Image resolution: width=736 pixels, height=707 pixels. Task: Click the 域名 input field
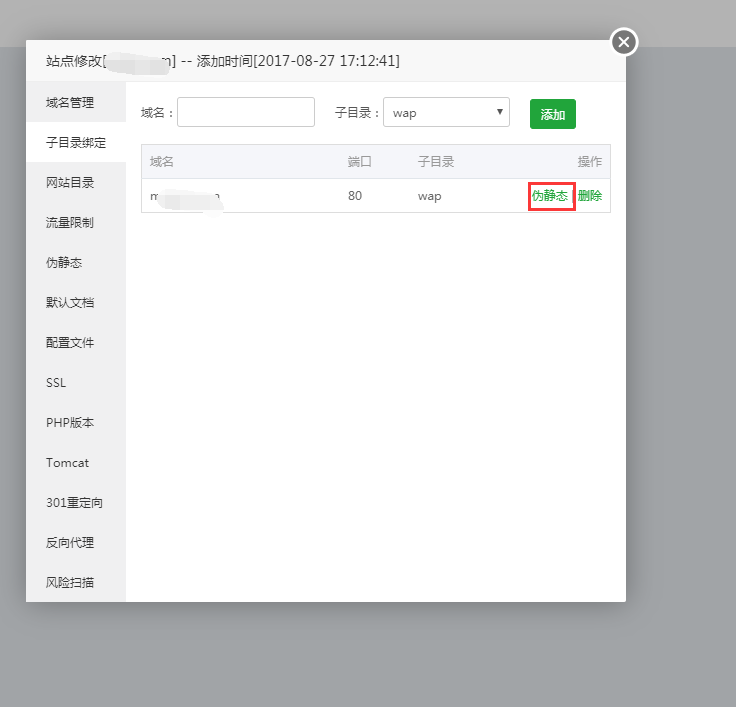coord(246,112)
